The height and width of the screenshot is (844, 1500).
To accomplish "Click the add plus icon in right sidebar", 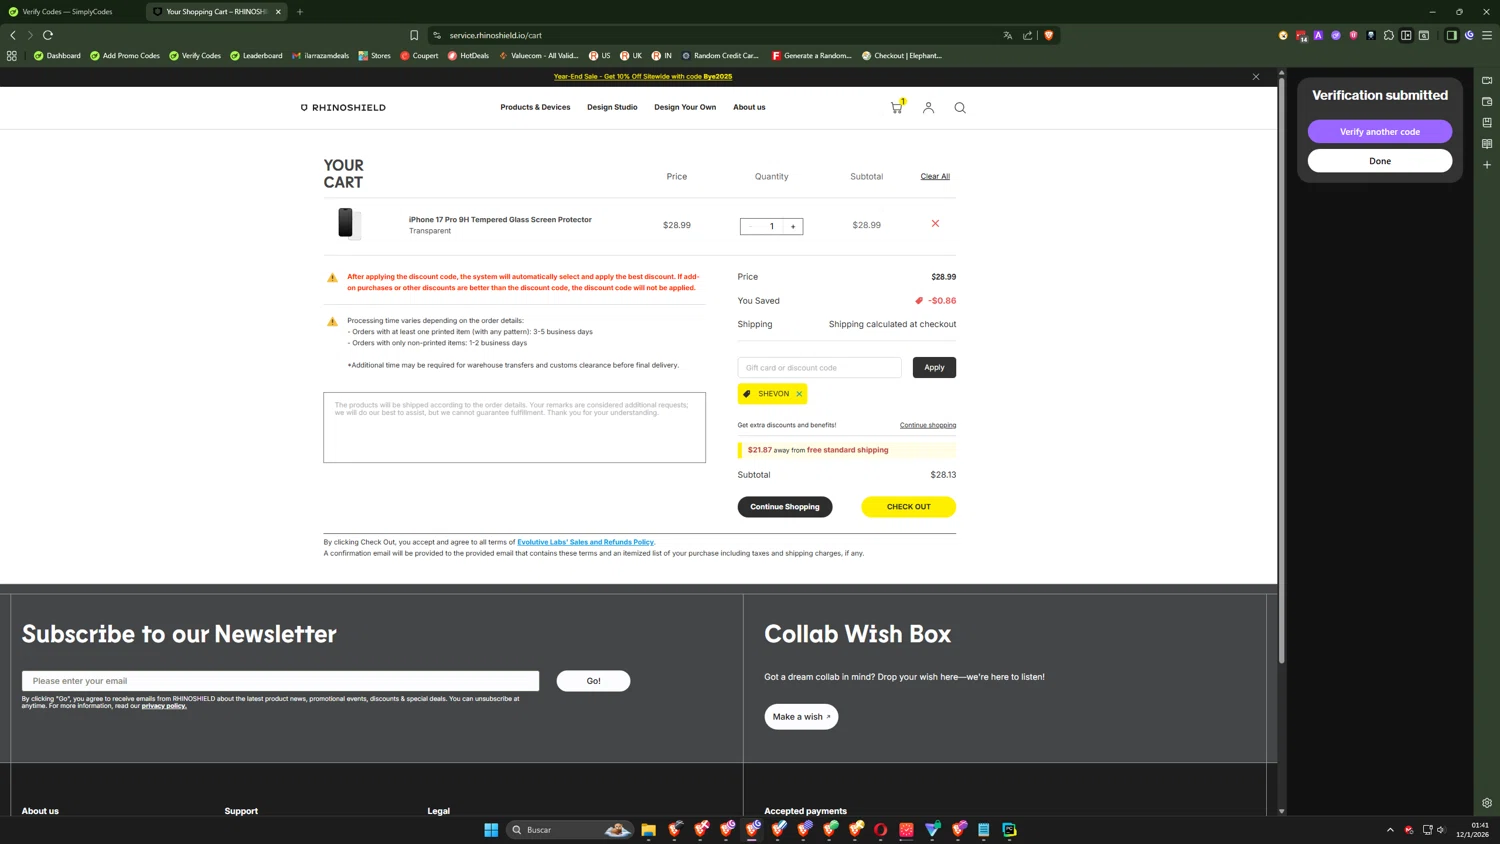I will (x=1487, y=165).
